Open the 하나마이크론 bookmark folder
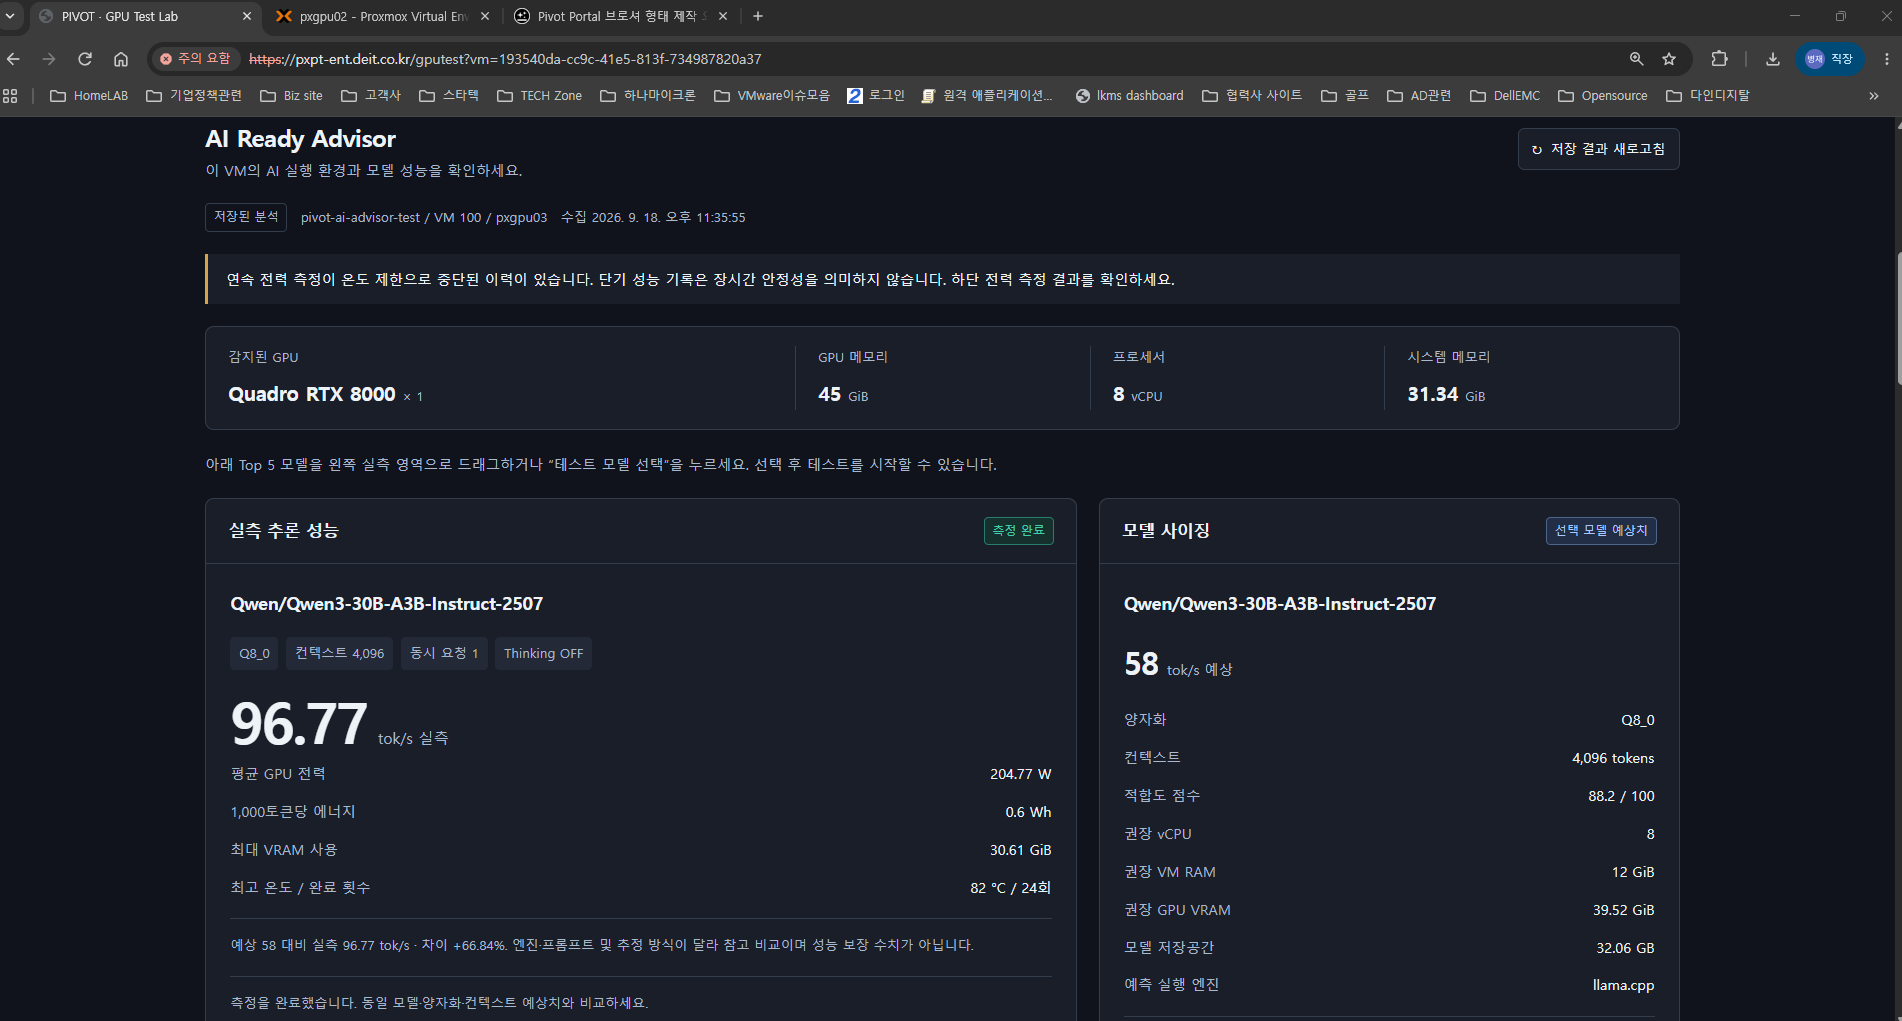The image size is (1902, 1021). coord(648,96)
